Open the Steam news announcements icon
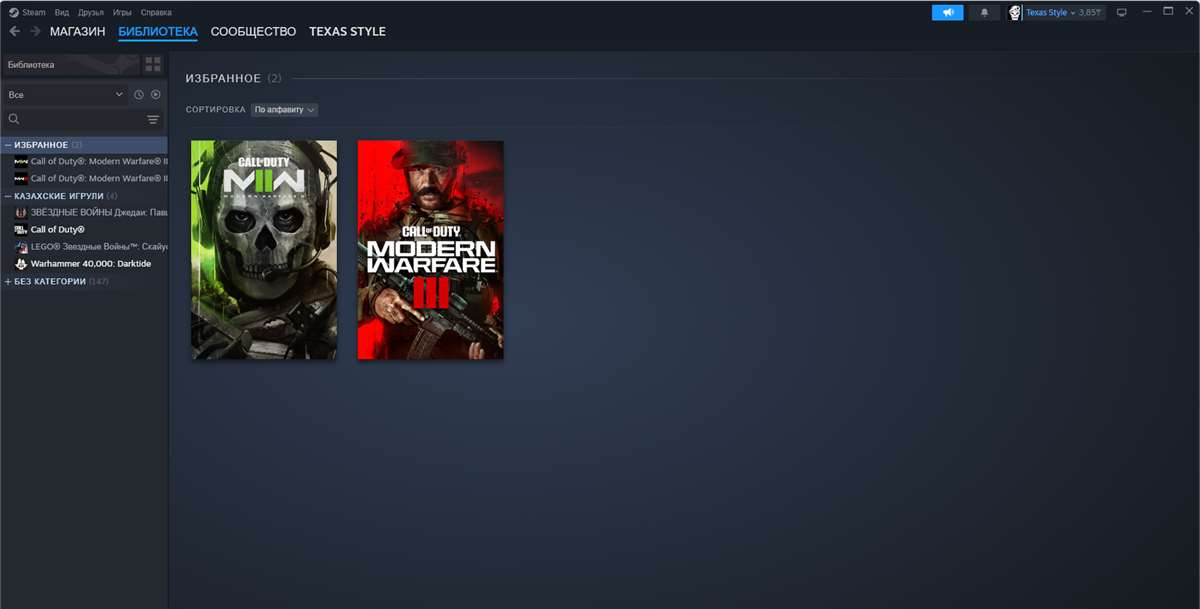This screenshot has width=1200, height=609. (x=947, y=11)
